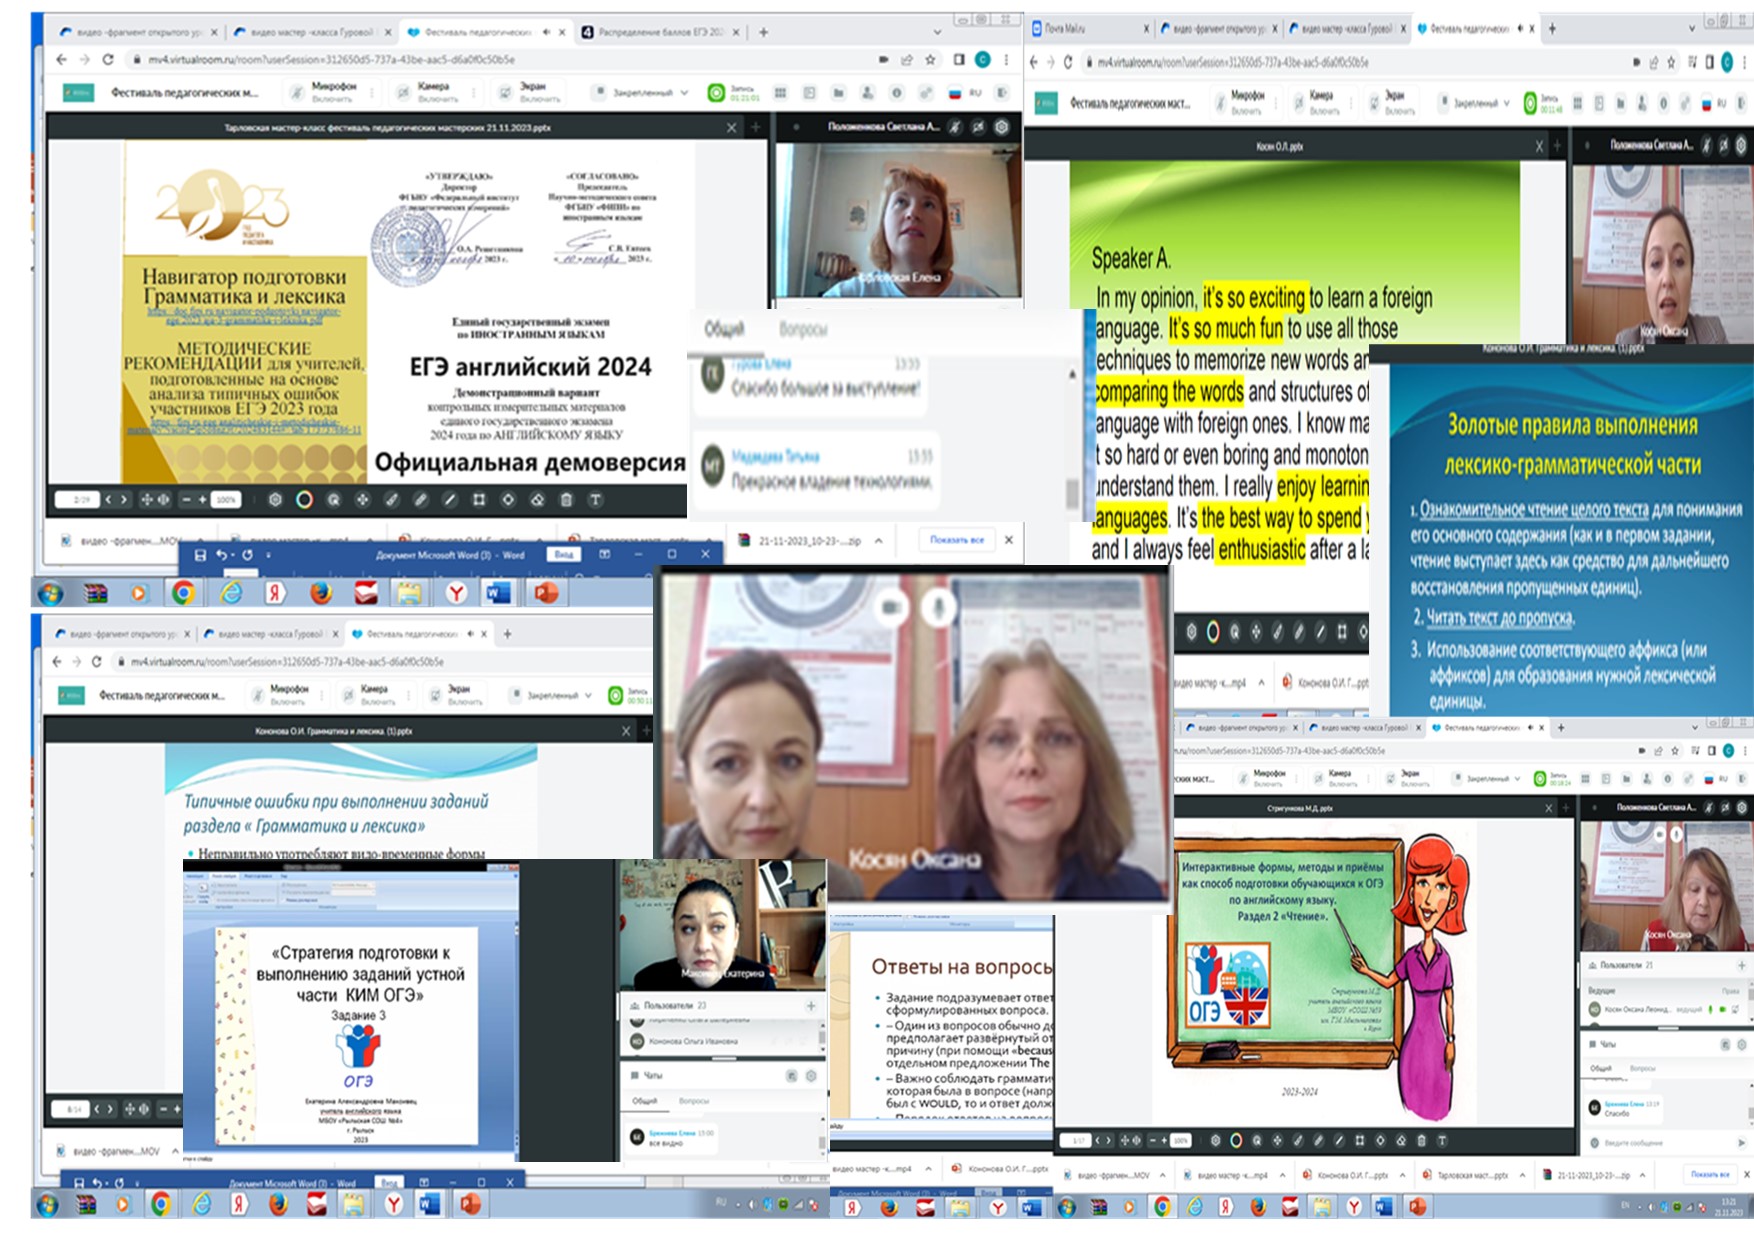Open Общий tab in the blurred chat panel
Image resolution: width=1754 pixels, height=1240 pixels.
[x=724, y=329]
